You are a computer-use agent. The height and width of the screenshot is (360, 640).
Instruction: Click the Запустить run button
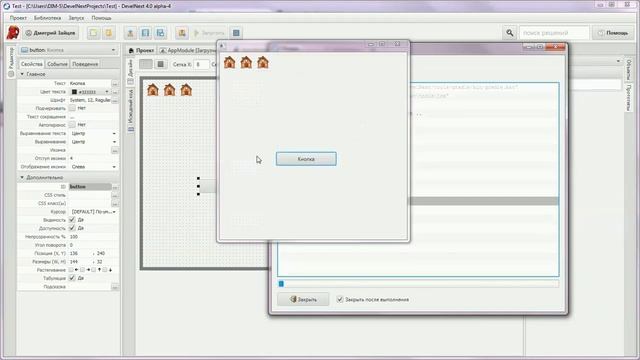[209, 33]
